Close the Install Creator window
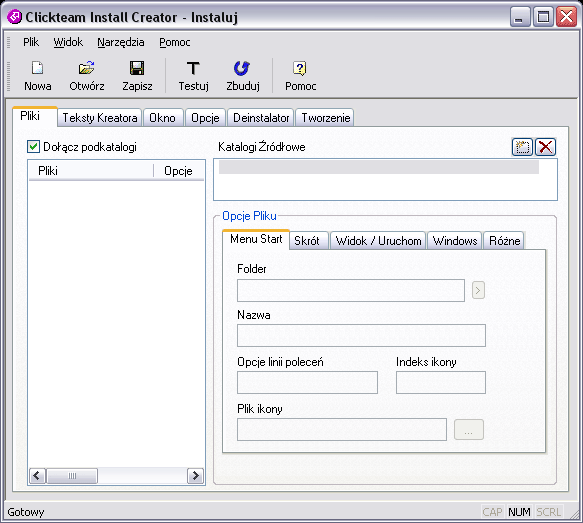The image size is (583, 523). pos(566,17)
